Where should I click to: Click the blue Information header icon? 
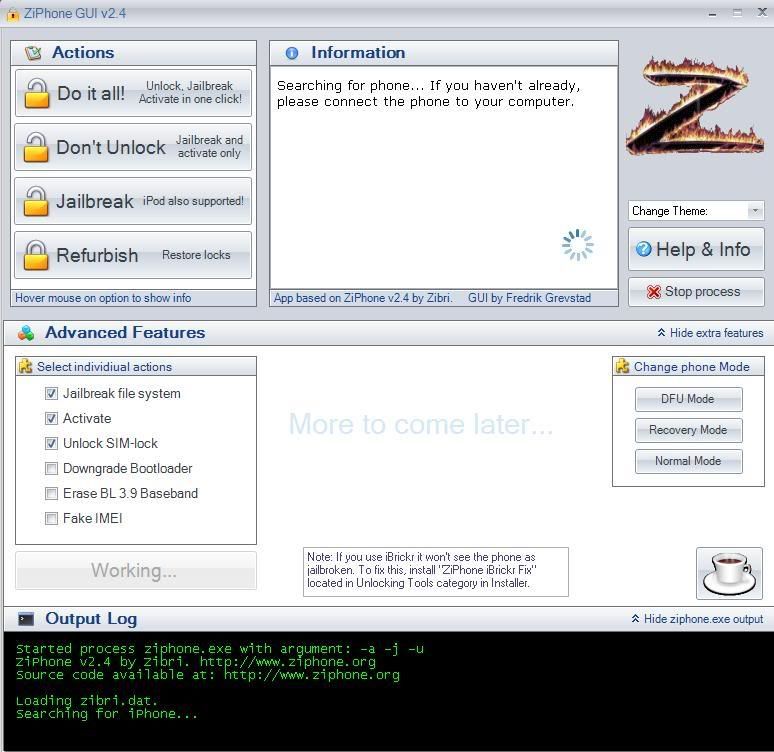(292, 53)
